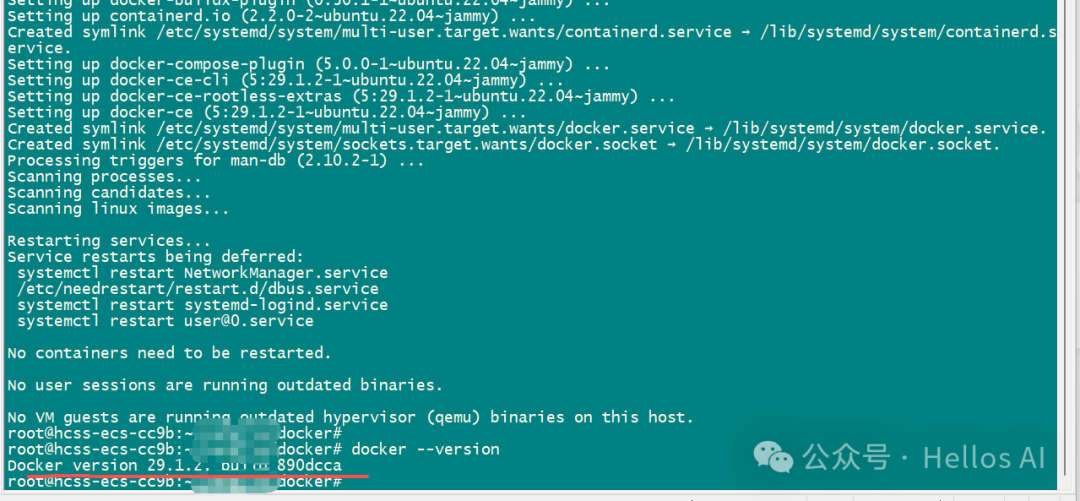Click "systemctl restart user@0.service" line

pyautogui.click(x=165, y=321)
